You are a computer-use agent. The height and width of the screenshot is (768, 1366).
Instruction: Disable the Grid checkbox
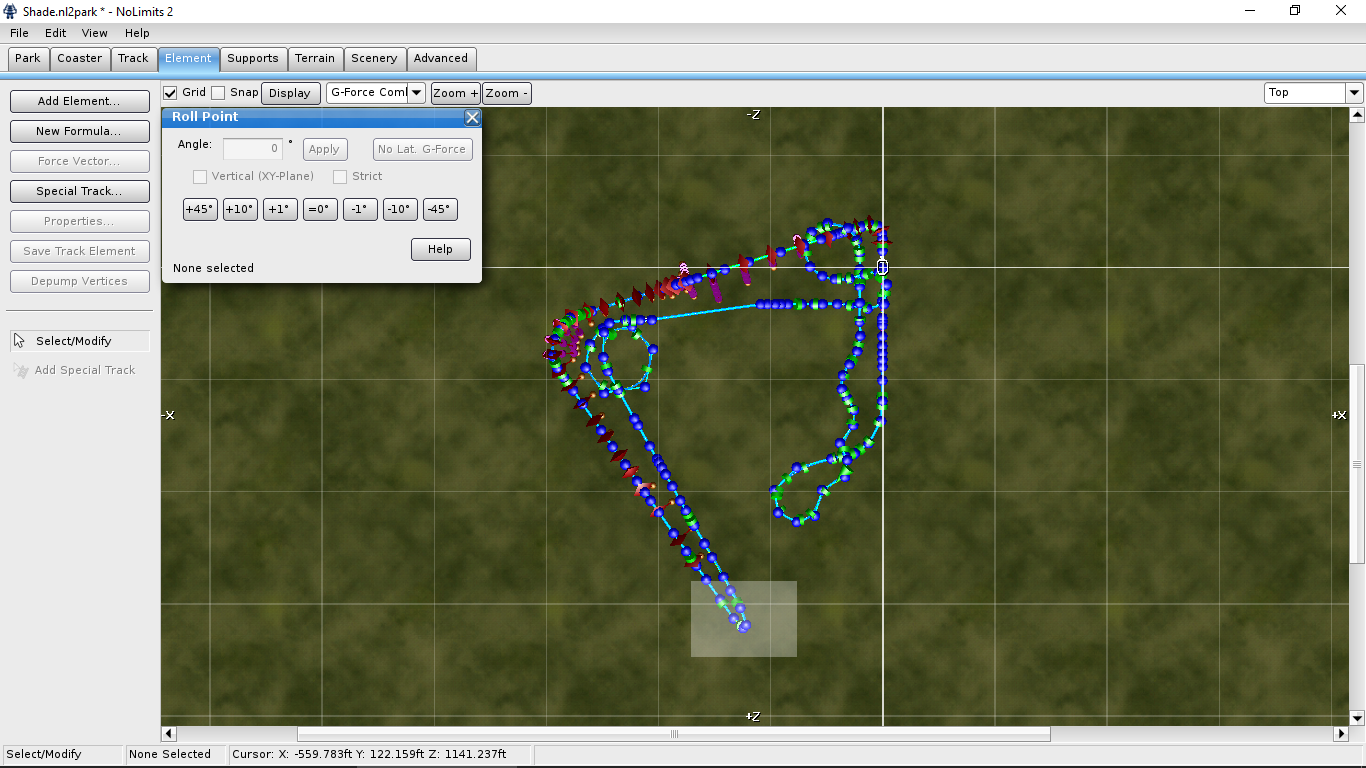pyautogui.click(x=171, y=93)
